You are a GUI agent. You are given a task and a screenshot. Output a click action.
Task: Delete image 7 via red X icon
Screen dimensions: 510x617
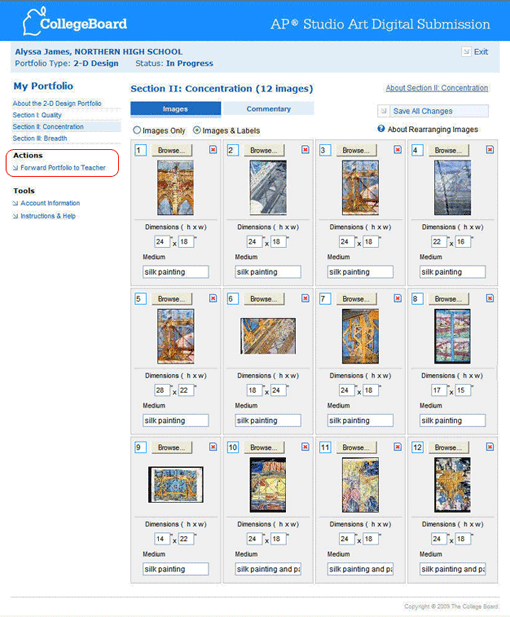pyautogui.click(x=398, y=298)
